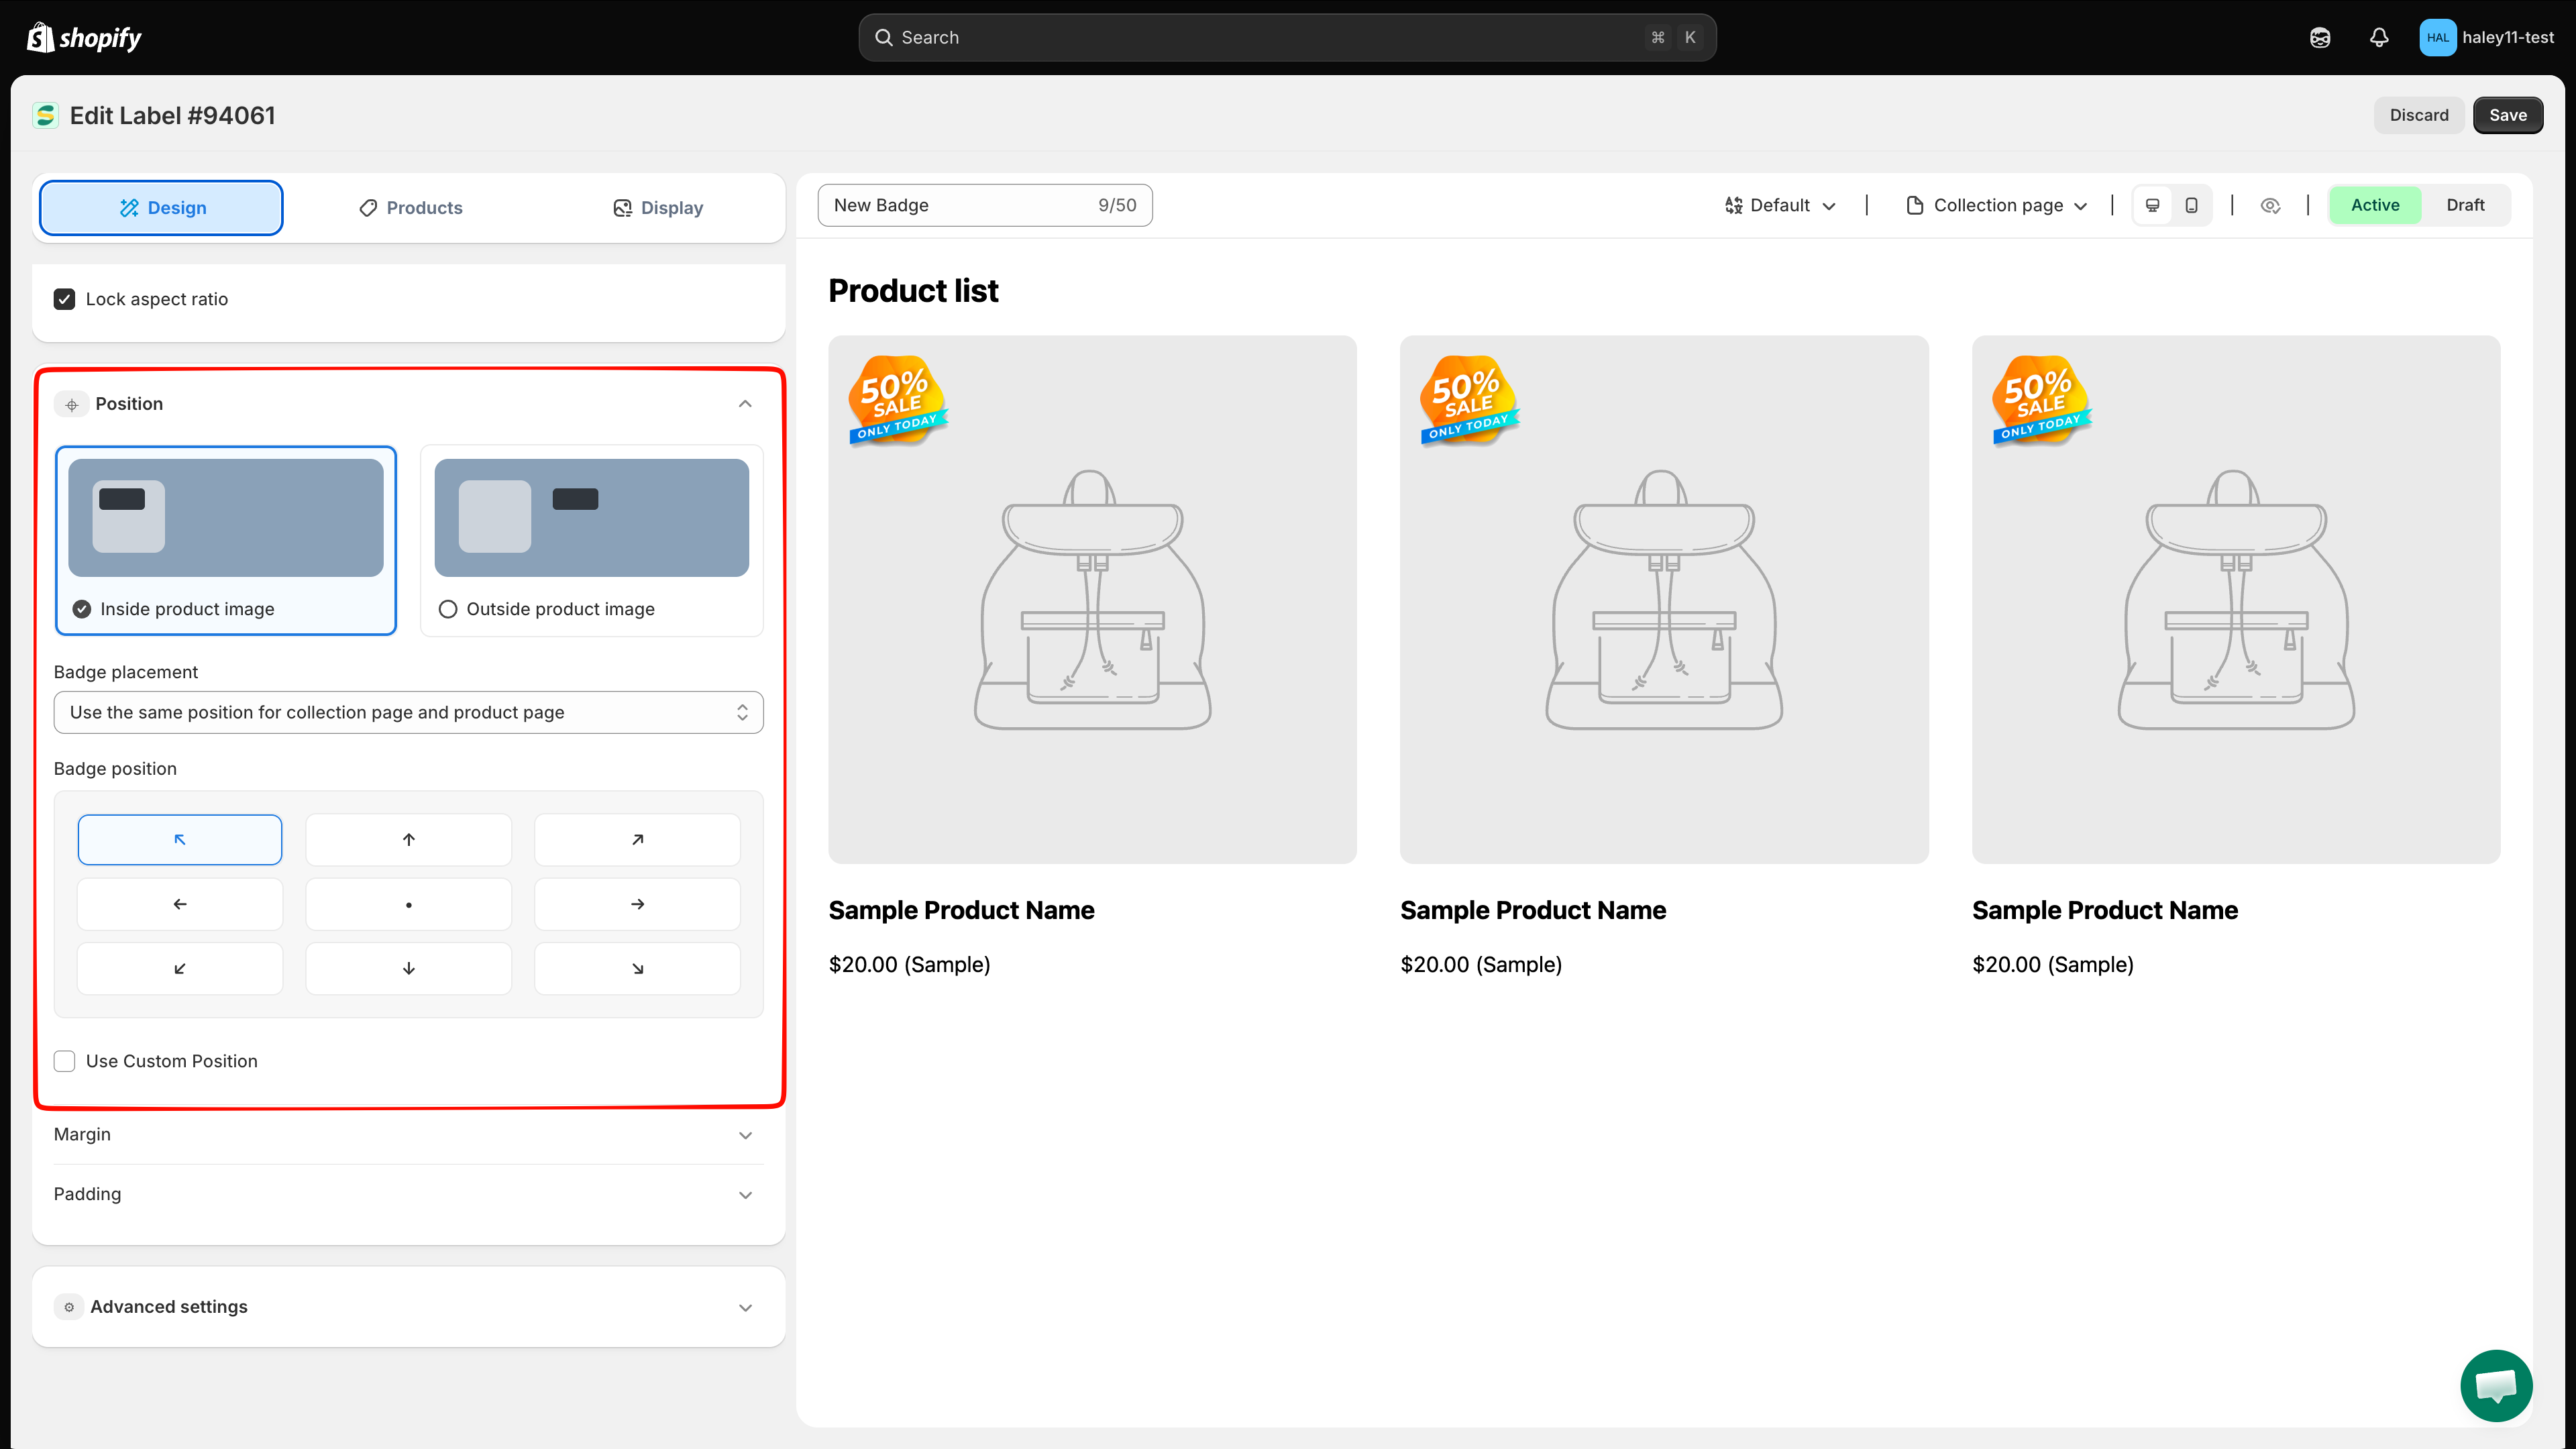Set badge position to bottom-left arrow
Image resolution: width=2576 pixels, height=1449 pixels.
point(180,968)
